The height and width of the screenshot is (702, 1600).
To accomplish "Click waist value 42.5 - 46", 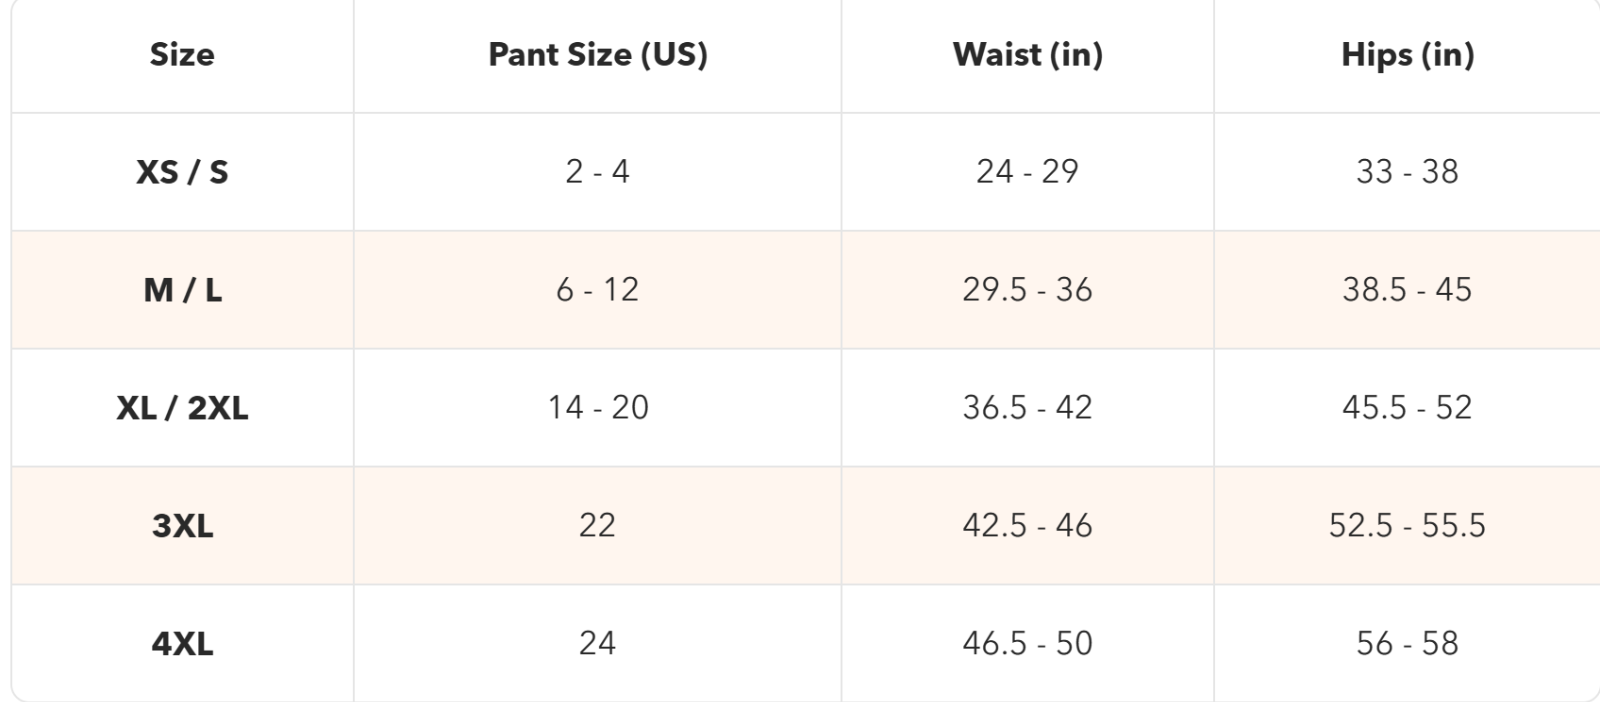I will [x=1028, y=526].
